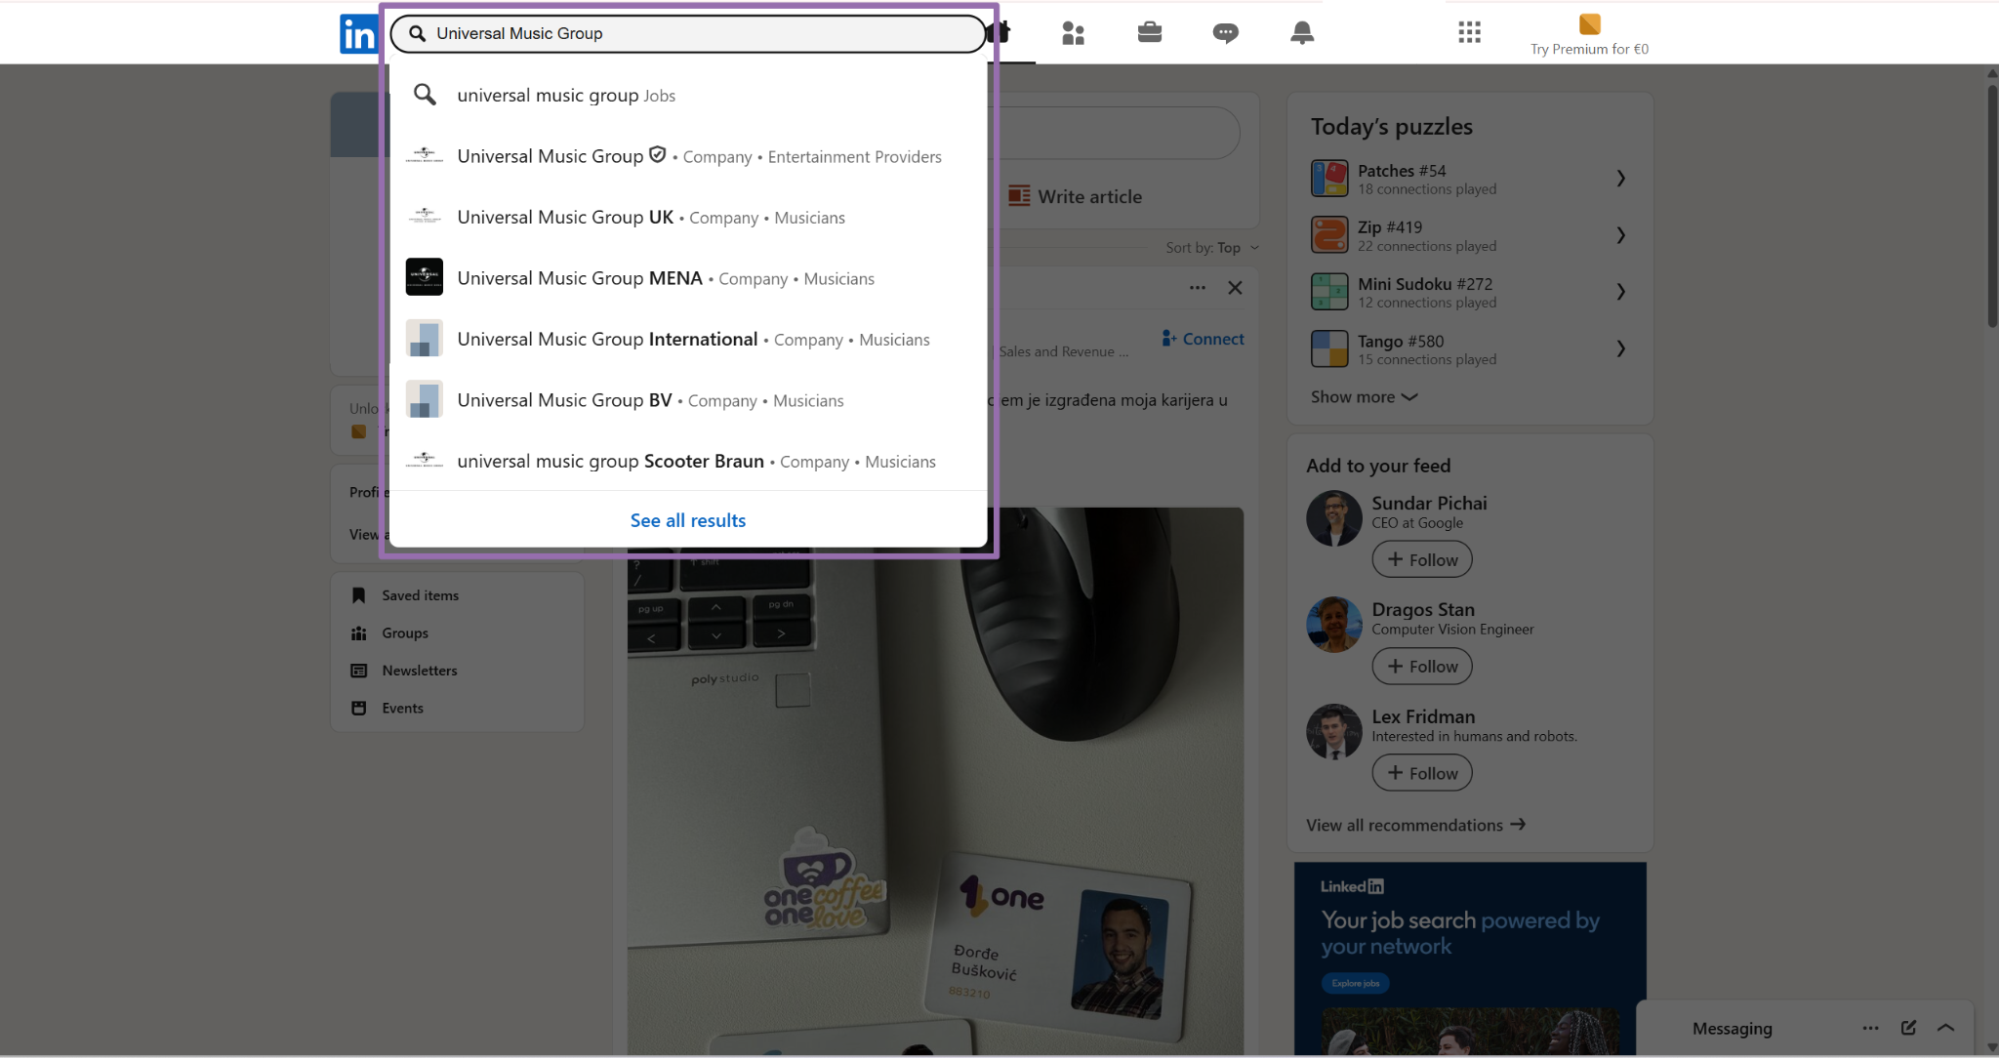Open Messaging bar three-dots options

pyautogui.click(x=1870, y=1028)
